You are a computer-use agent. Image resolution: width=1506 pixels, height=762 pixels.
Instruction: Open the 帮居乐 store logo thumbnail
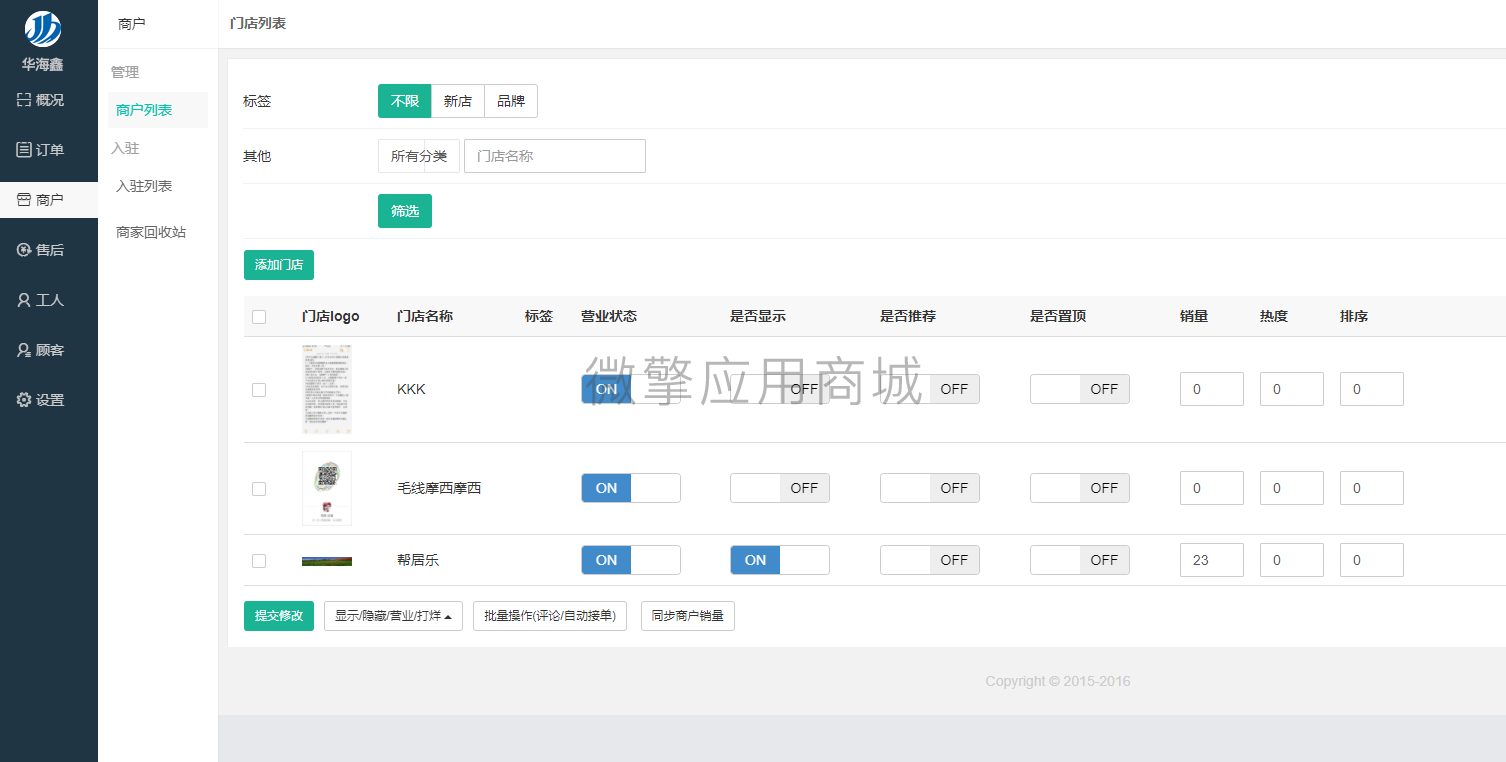click(x=327, y=561)
